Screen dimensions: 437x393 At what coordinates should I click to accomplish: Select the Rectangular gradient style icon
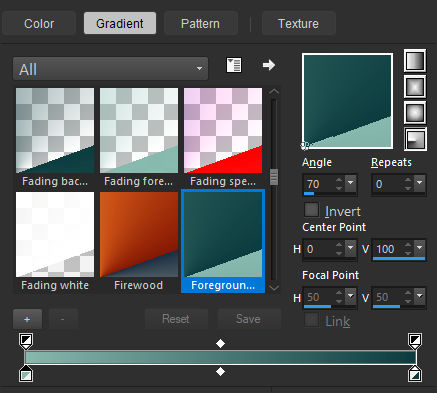point(415,87)
